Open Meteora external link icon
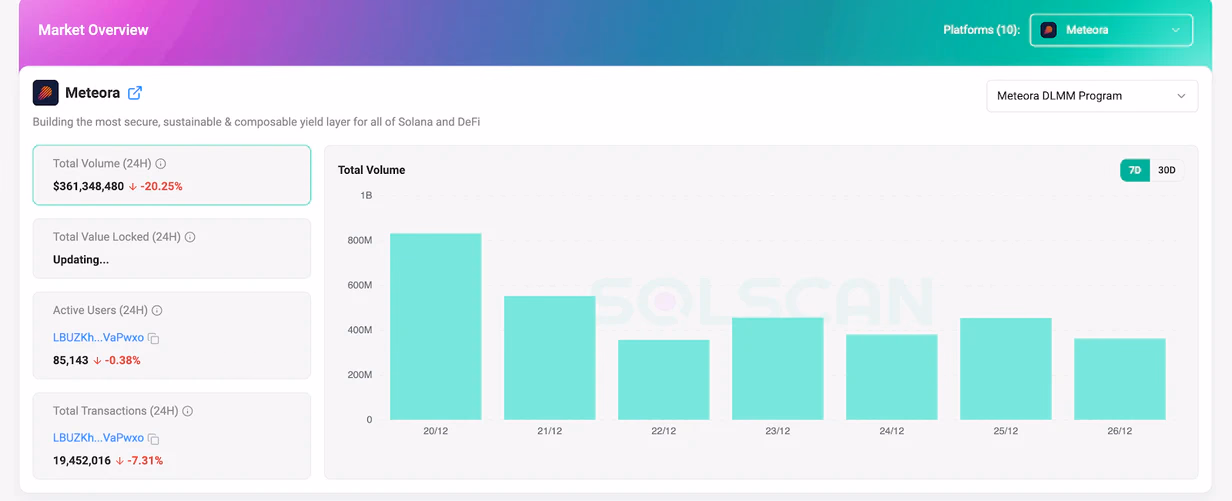This screenshot has height=501, width=1232. (135, 93)
